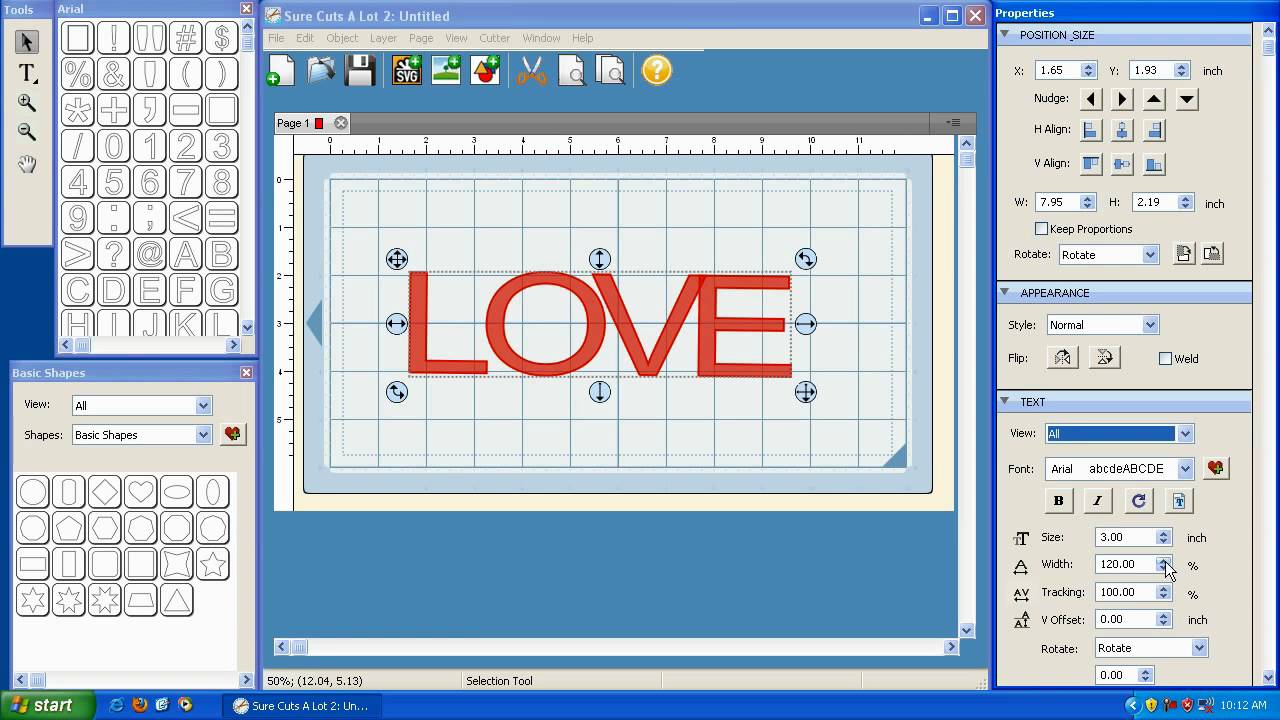Select the heart shape in Basic Shapes
Viewport: 1280px width, 720px height.
click(x=141, y=492)
